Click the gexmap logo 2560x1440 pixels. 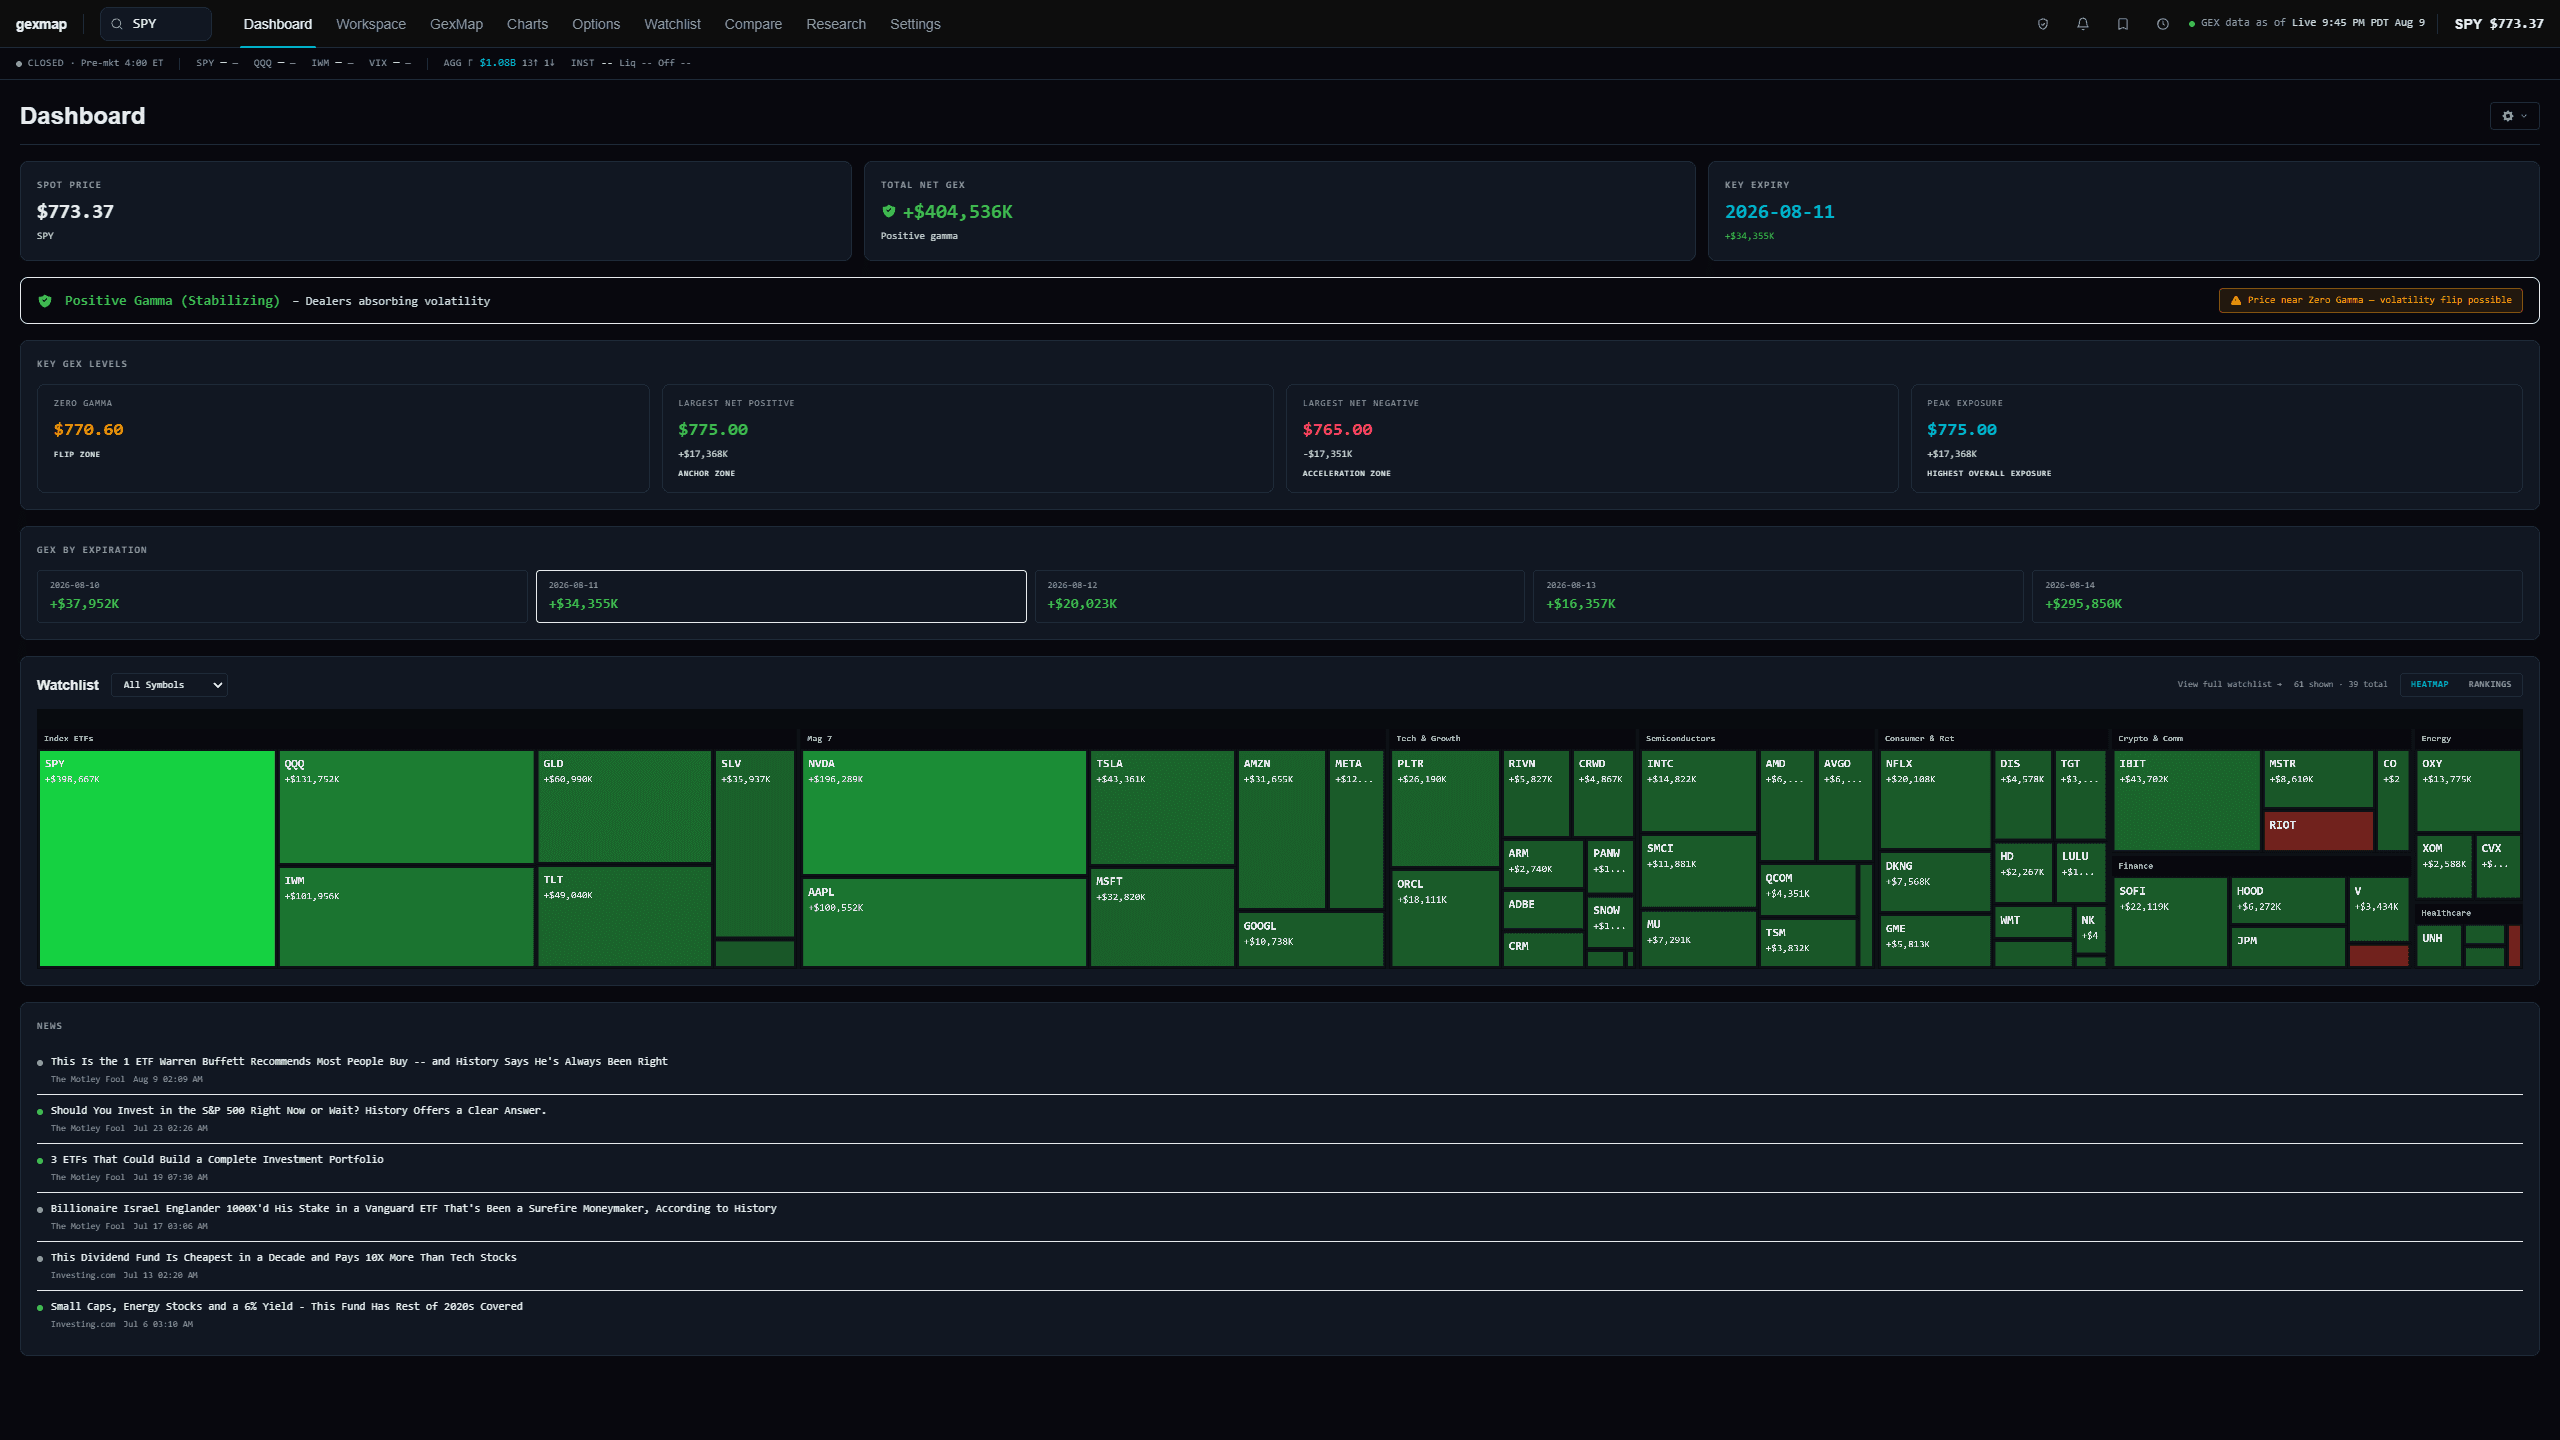point(41,24)
